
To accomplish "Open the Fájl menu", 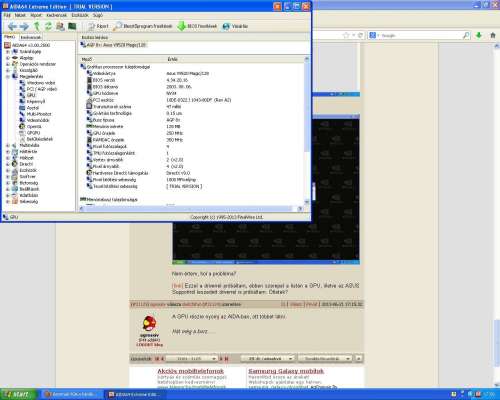I will click(x=7, y=15).
